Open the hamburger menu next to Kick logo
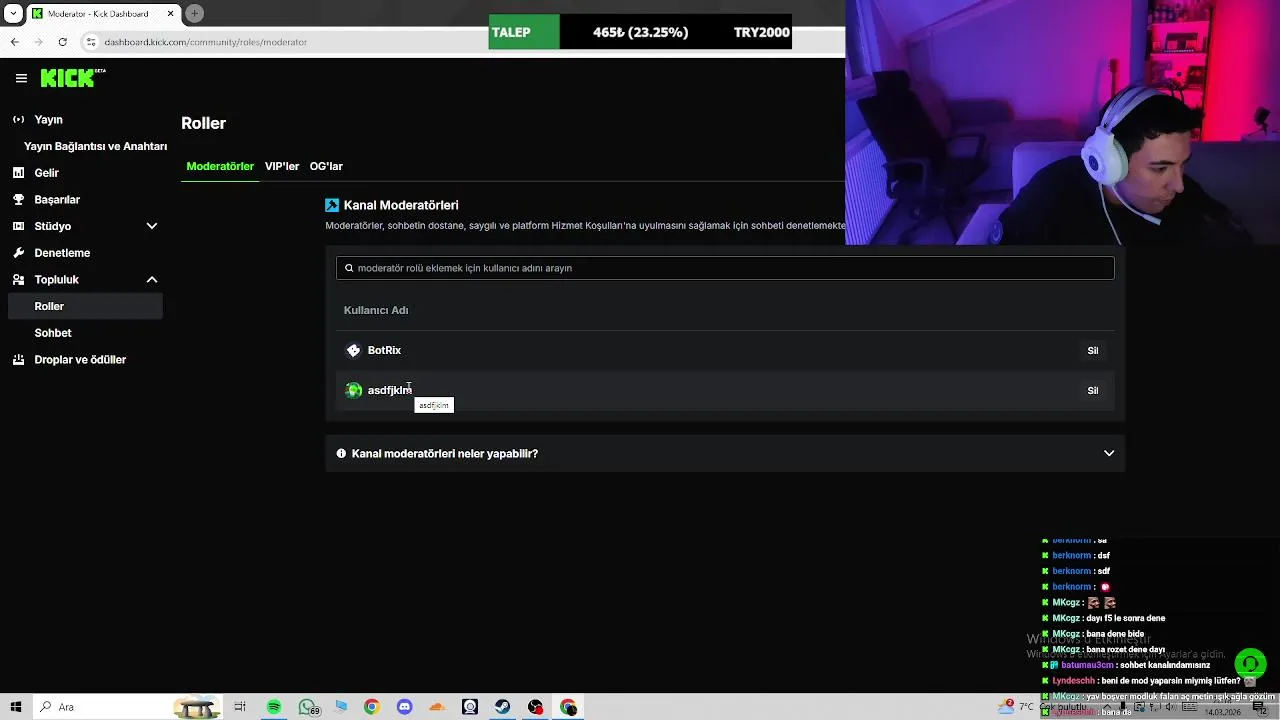Screen dimensions: 1280x720 click(x=21, y=78)
